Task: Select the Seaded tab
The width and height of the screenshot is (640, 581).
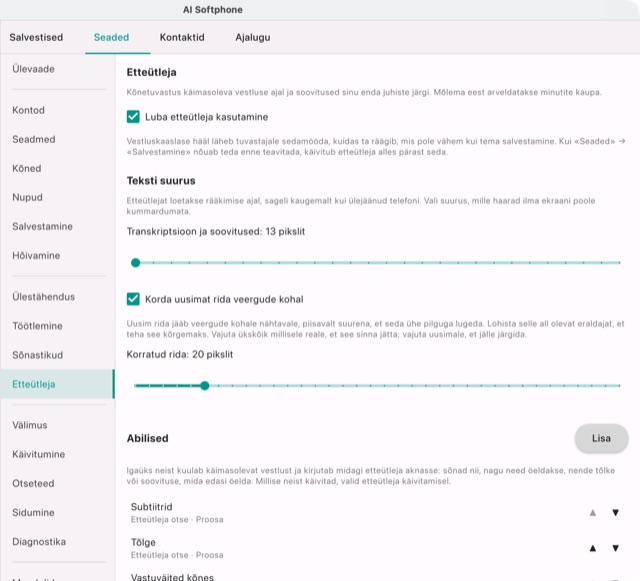Action: [111, 37]
